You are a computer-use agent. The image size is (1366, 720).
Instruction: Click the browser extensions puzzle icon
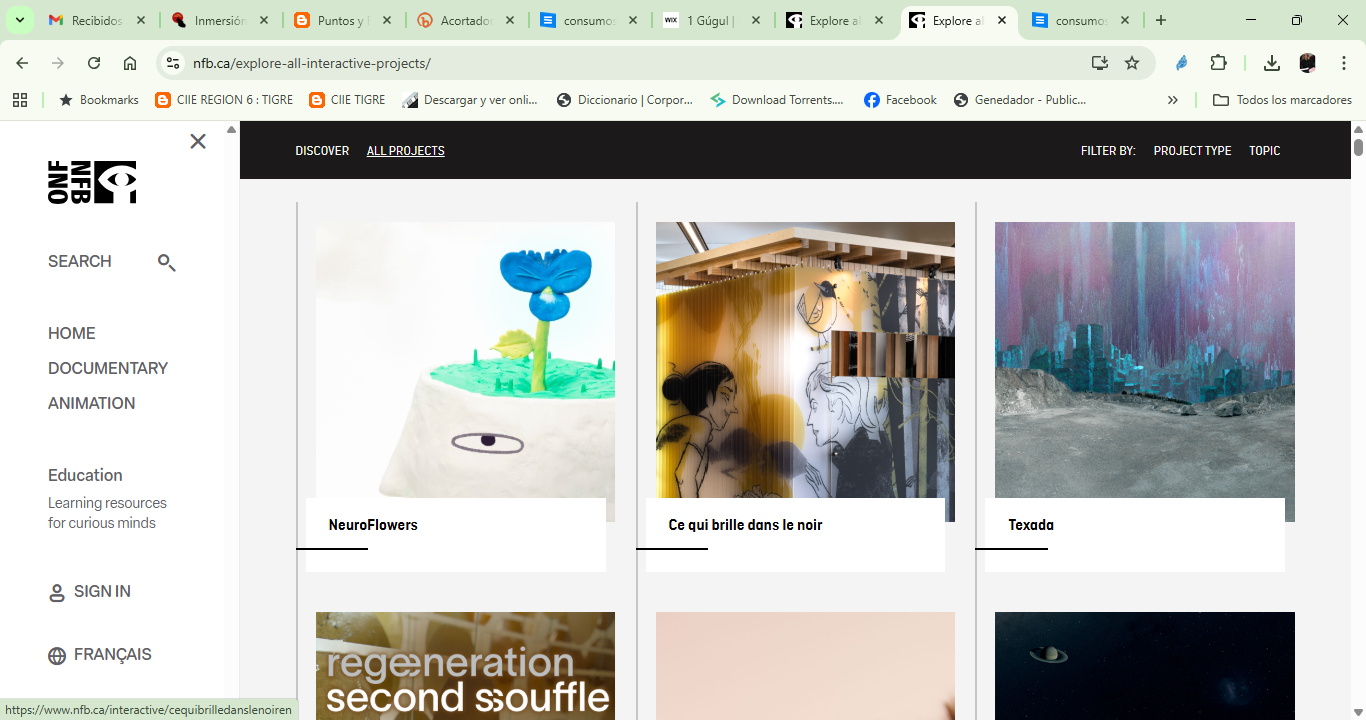coord(1219,62)
